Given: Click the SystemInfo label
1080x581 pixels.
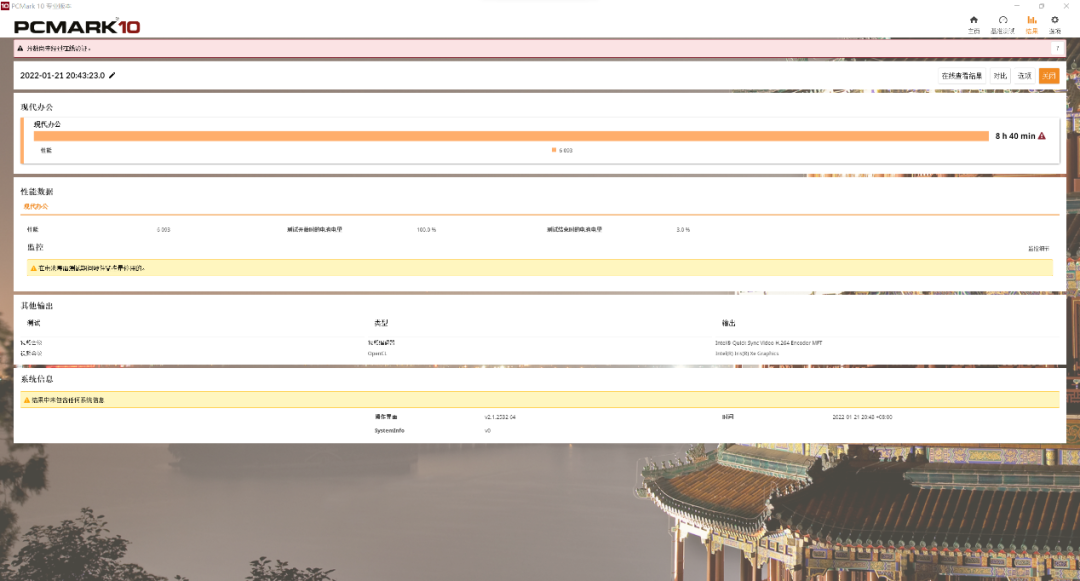Looking at the screenshot, I should pyautogui.click(x=389, y=430).
